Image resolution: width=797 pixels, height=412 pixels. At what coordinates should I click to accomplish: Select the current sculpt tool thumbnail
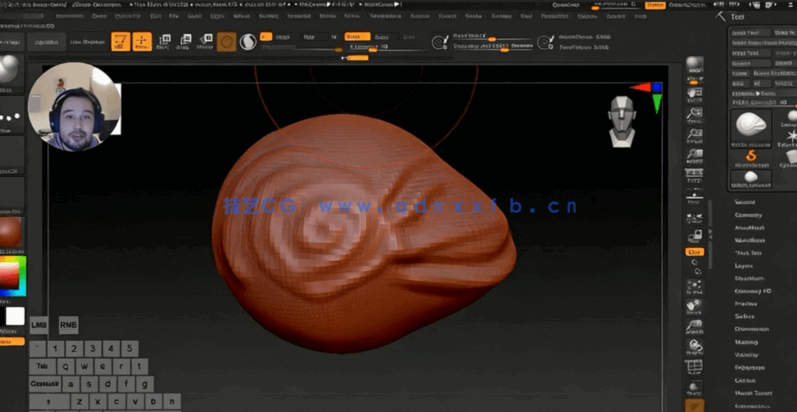pos(751,128)
